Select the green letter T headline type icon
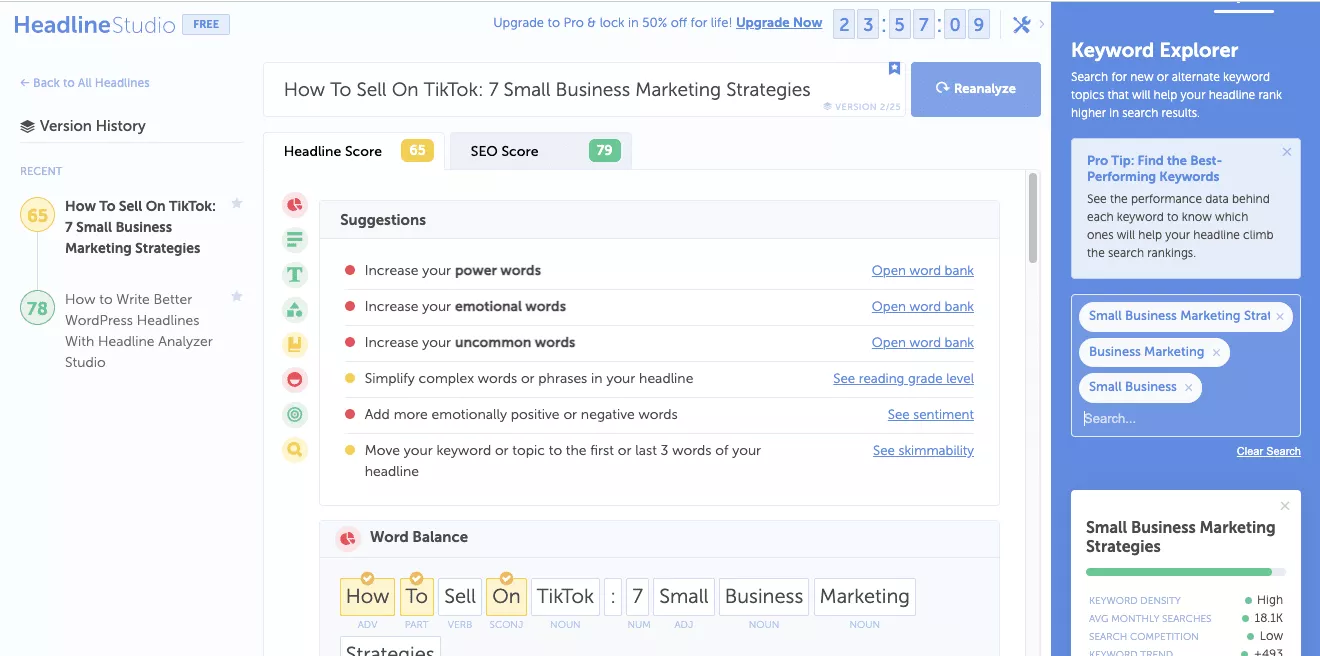Image resolution: width=1320 pixels, height=656 pixels. [294, 275]
